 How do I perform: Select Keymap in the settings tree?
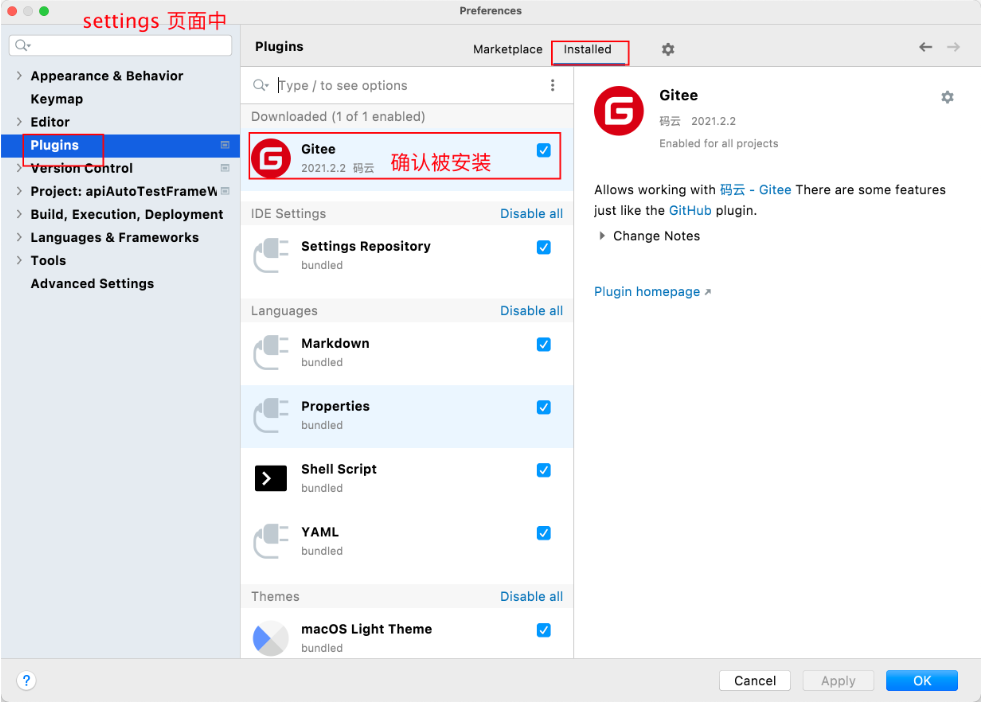56,99
